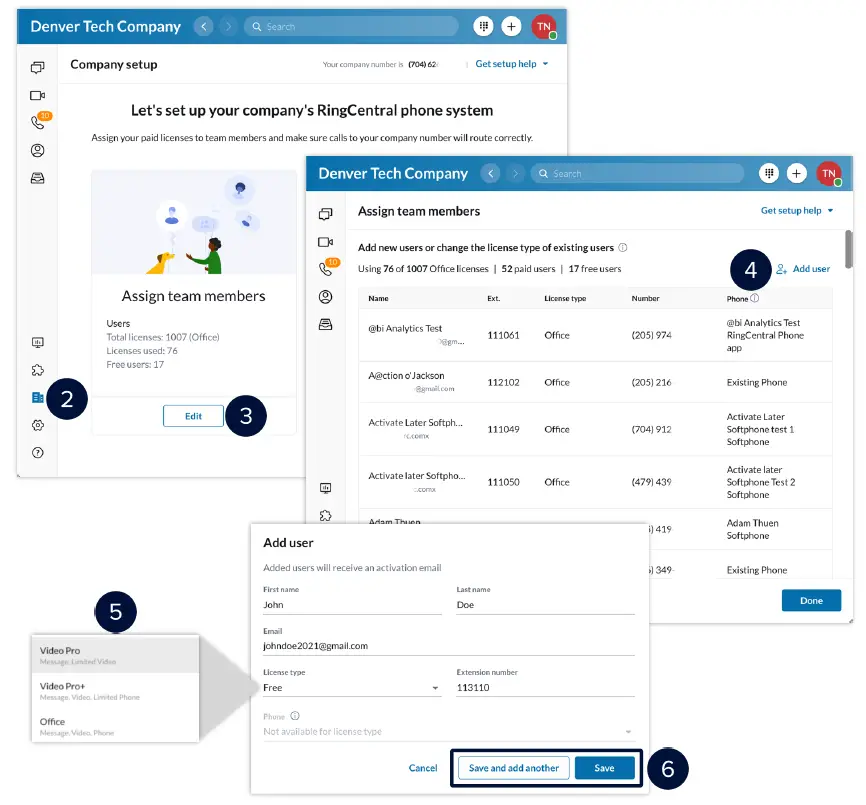
Task: Open the Video icon in the sidebar
Action: [35, 93]
